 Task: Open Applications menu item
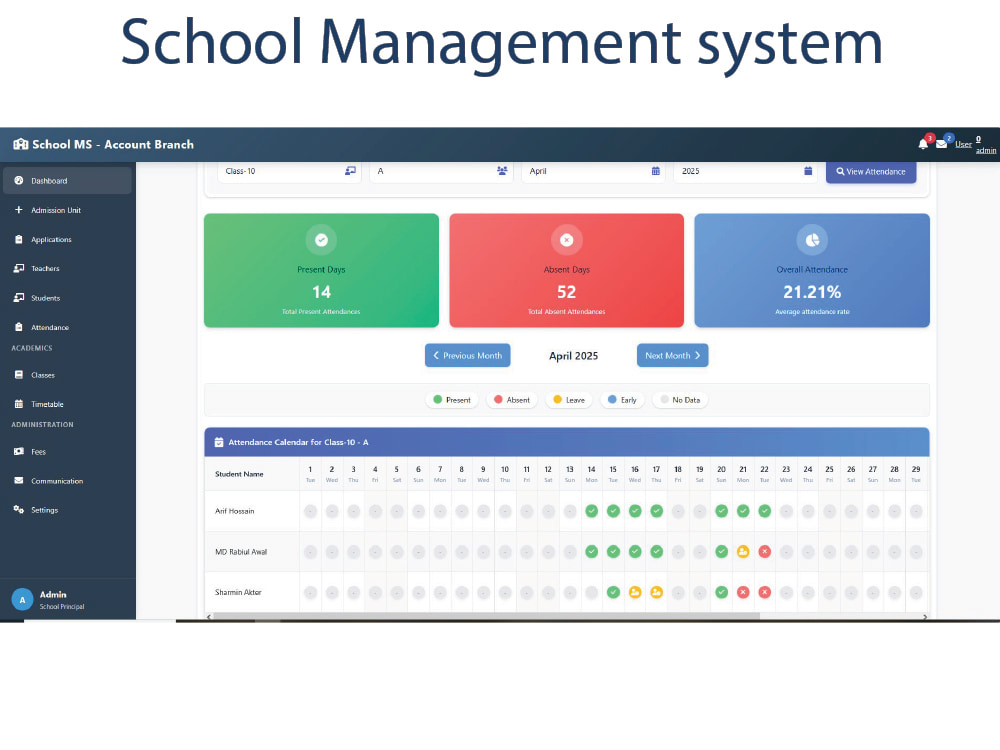coord(68,239)
